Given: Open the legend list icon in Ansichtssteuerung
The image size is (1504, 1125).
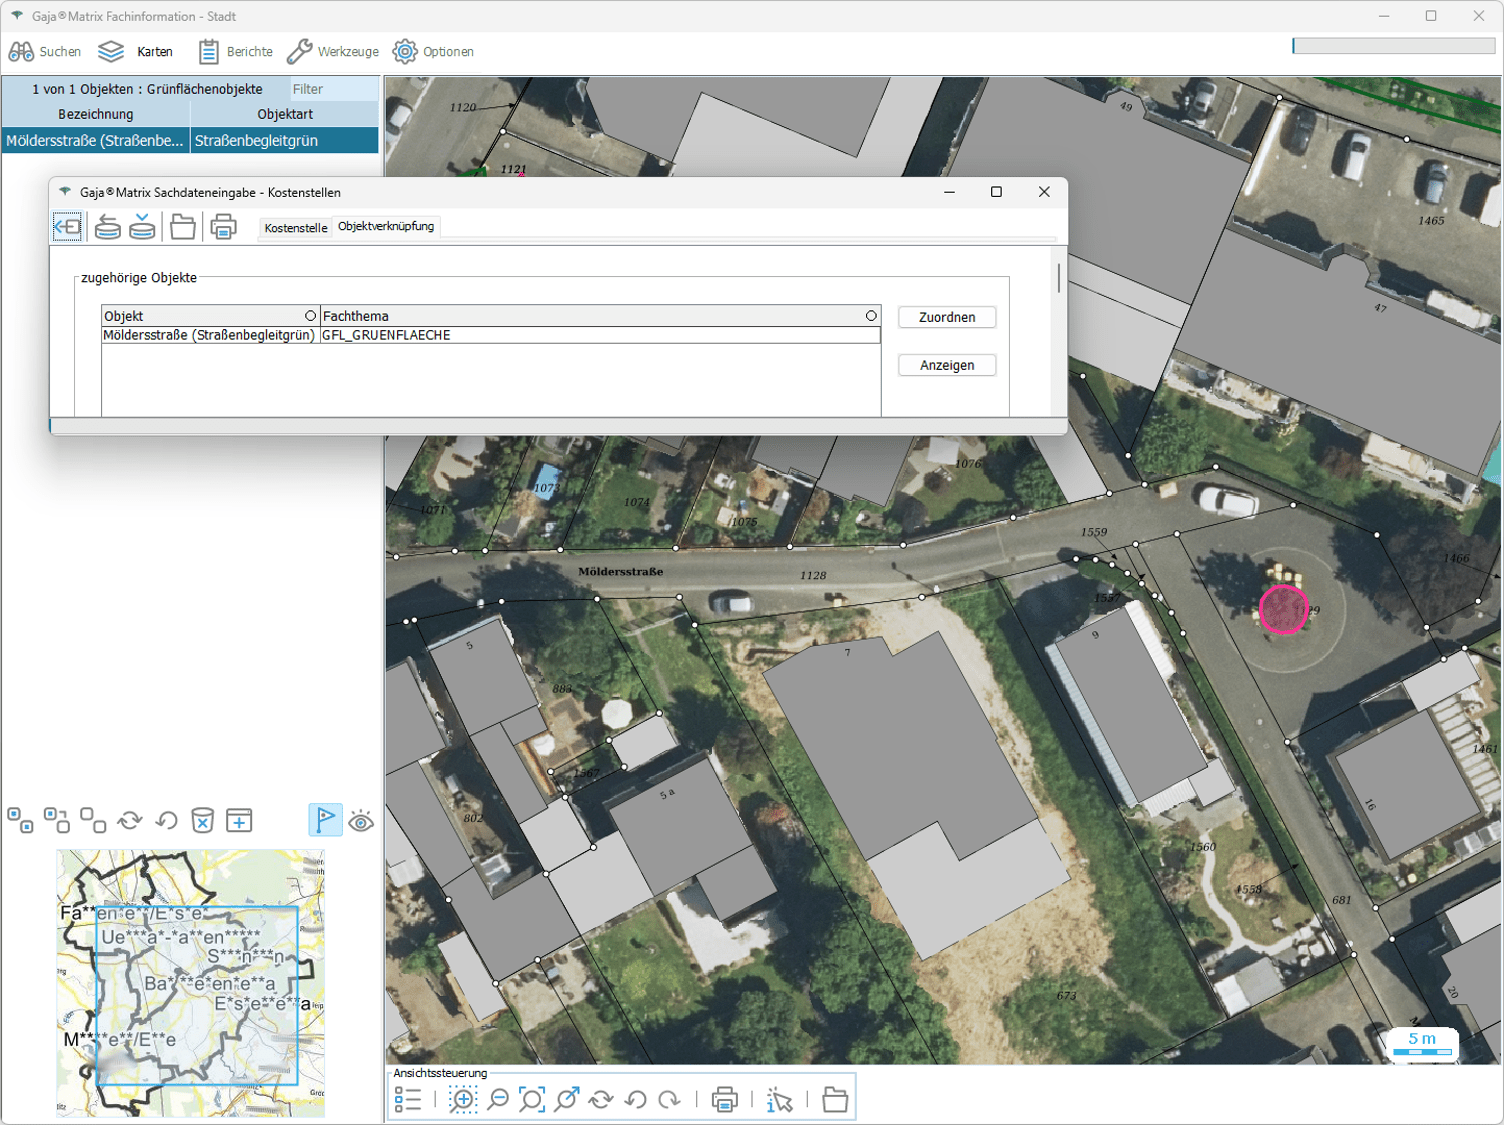Looking at the screenshot, I should coord(408,1100).
